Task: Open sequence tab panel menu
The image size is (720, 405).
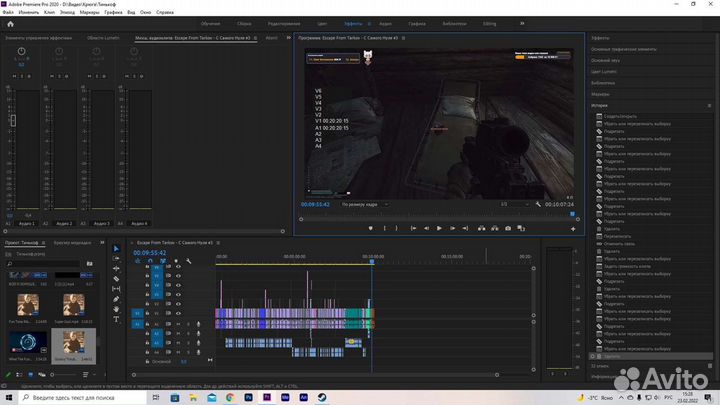Action: pyautogui.click(x=218, y=242)
